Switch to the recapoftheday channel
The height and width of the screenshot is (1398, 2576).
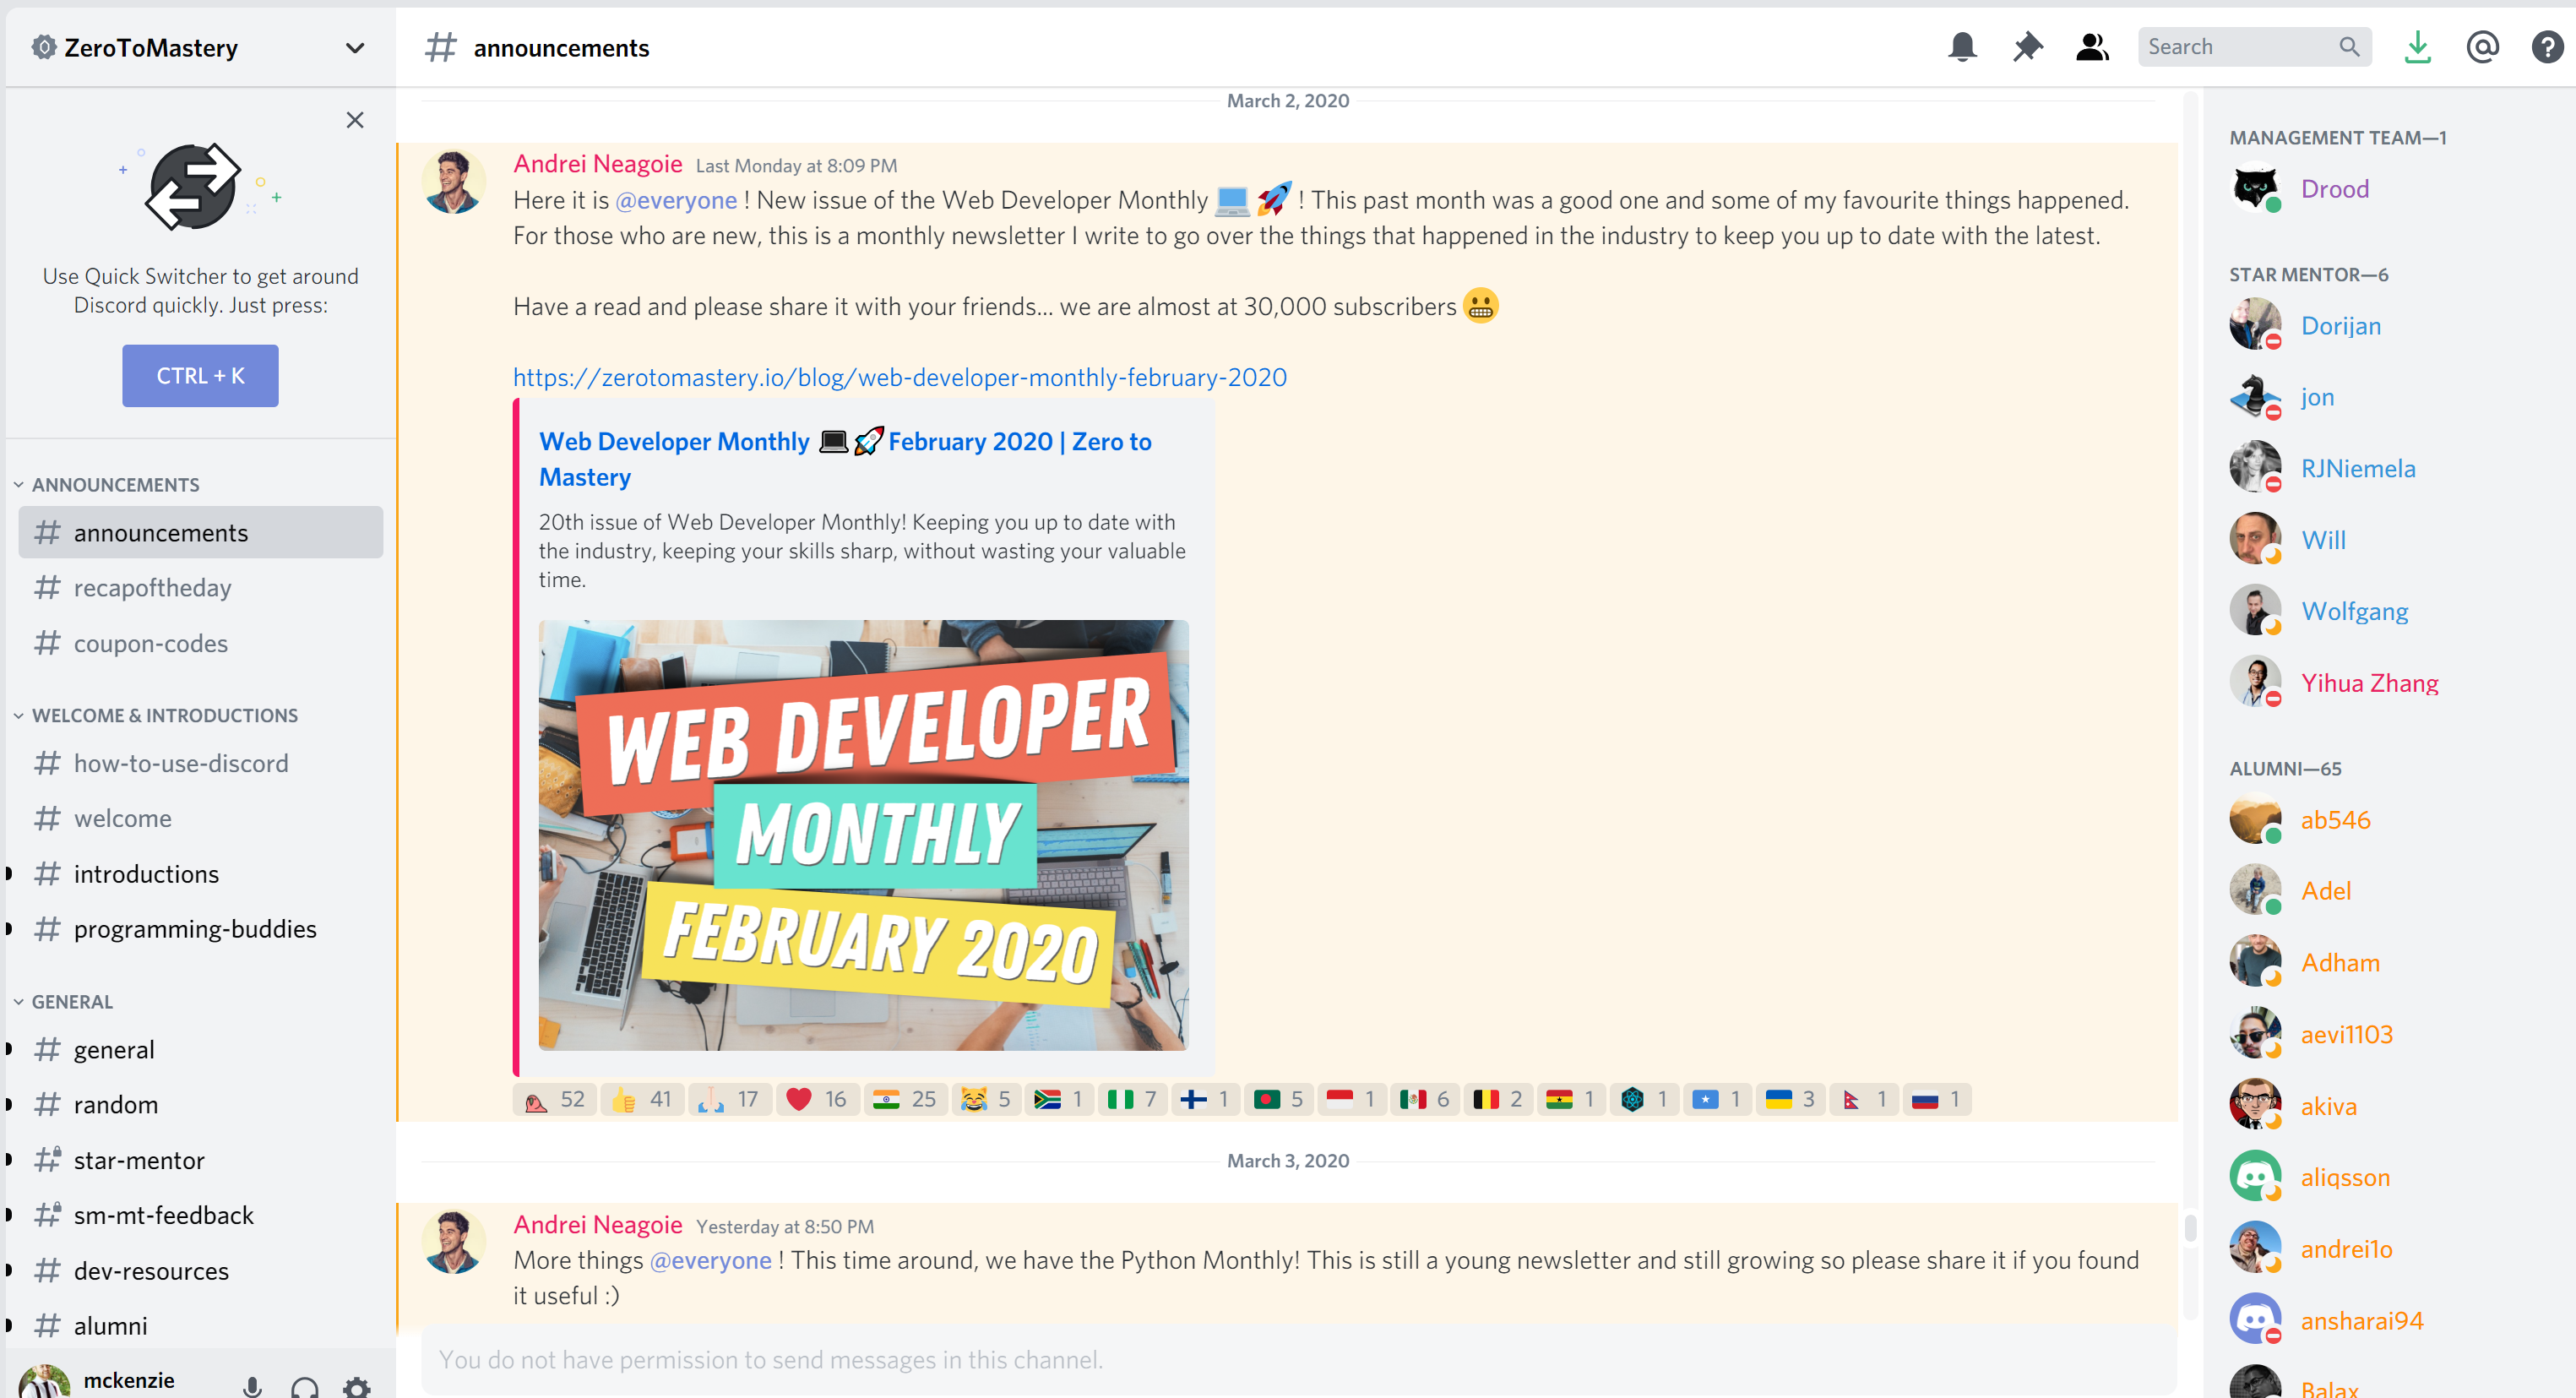(152, 588)
